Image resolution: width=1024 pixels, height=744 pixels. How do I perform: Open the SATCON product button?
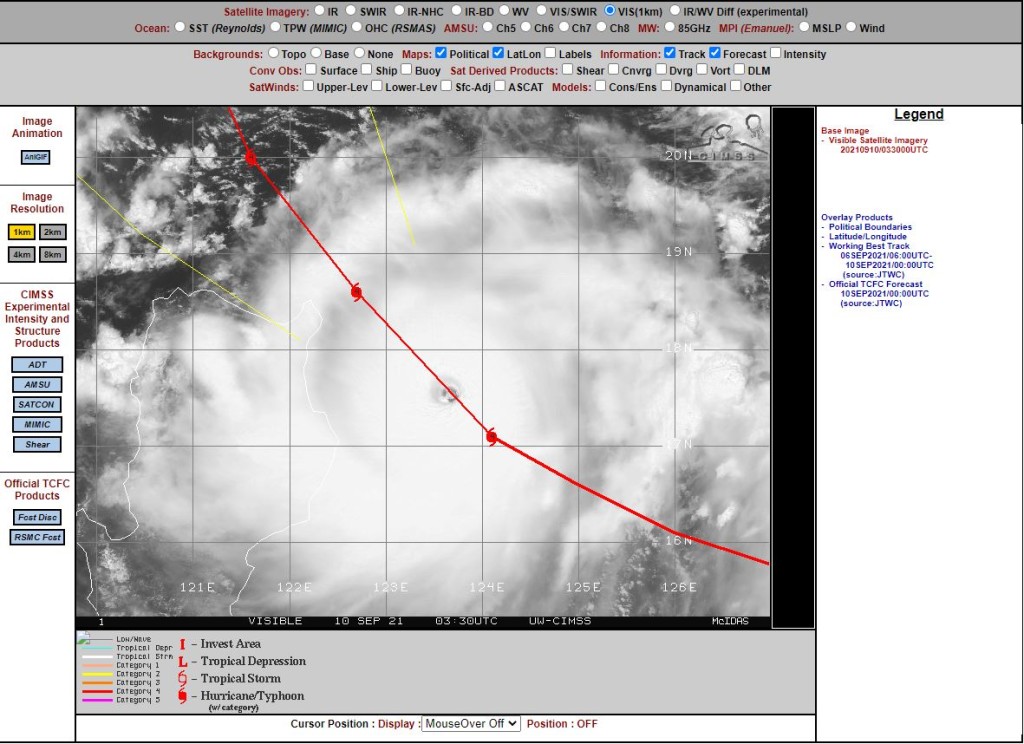tap(37, 404)
